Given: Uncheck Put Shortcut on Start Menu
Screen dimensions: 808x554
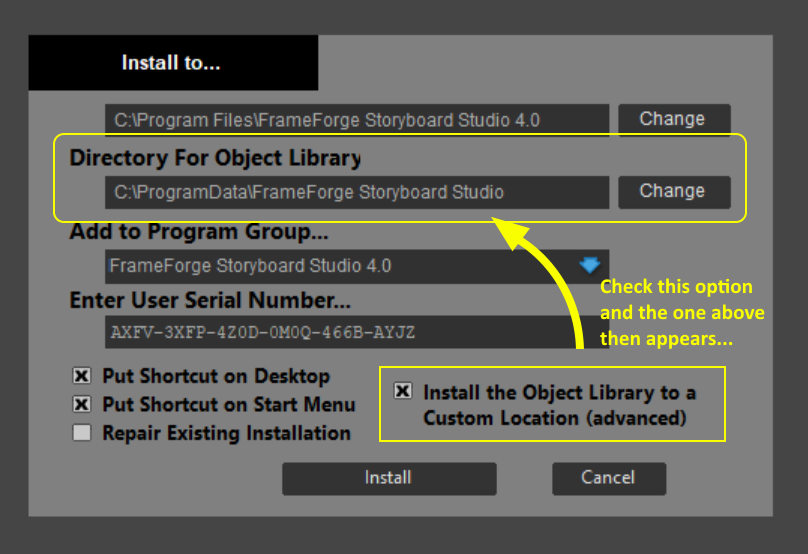Looking at the screenshot, I should (81, 404).
